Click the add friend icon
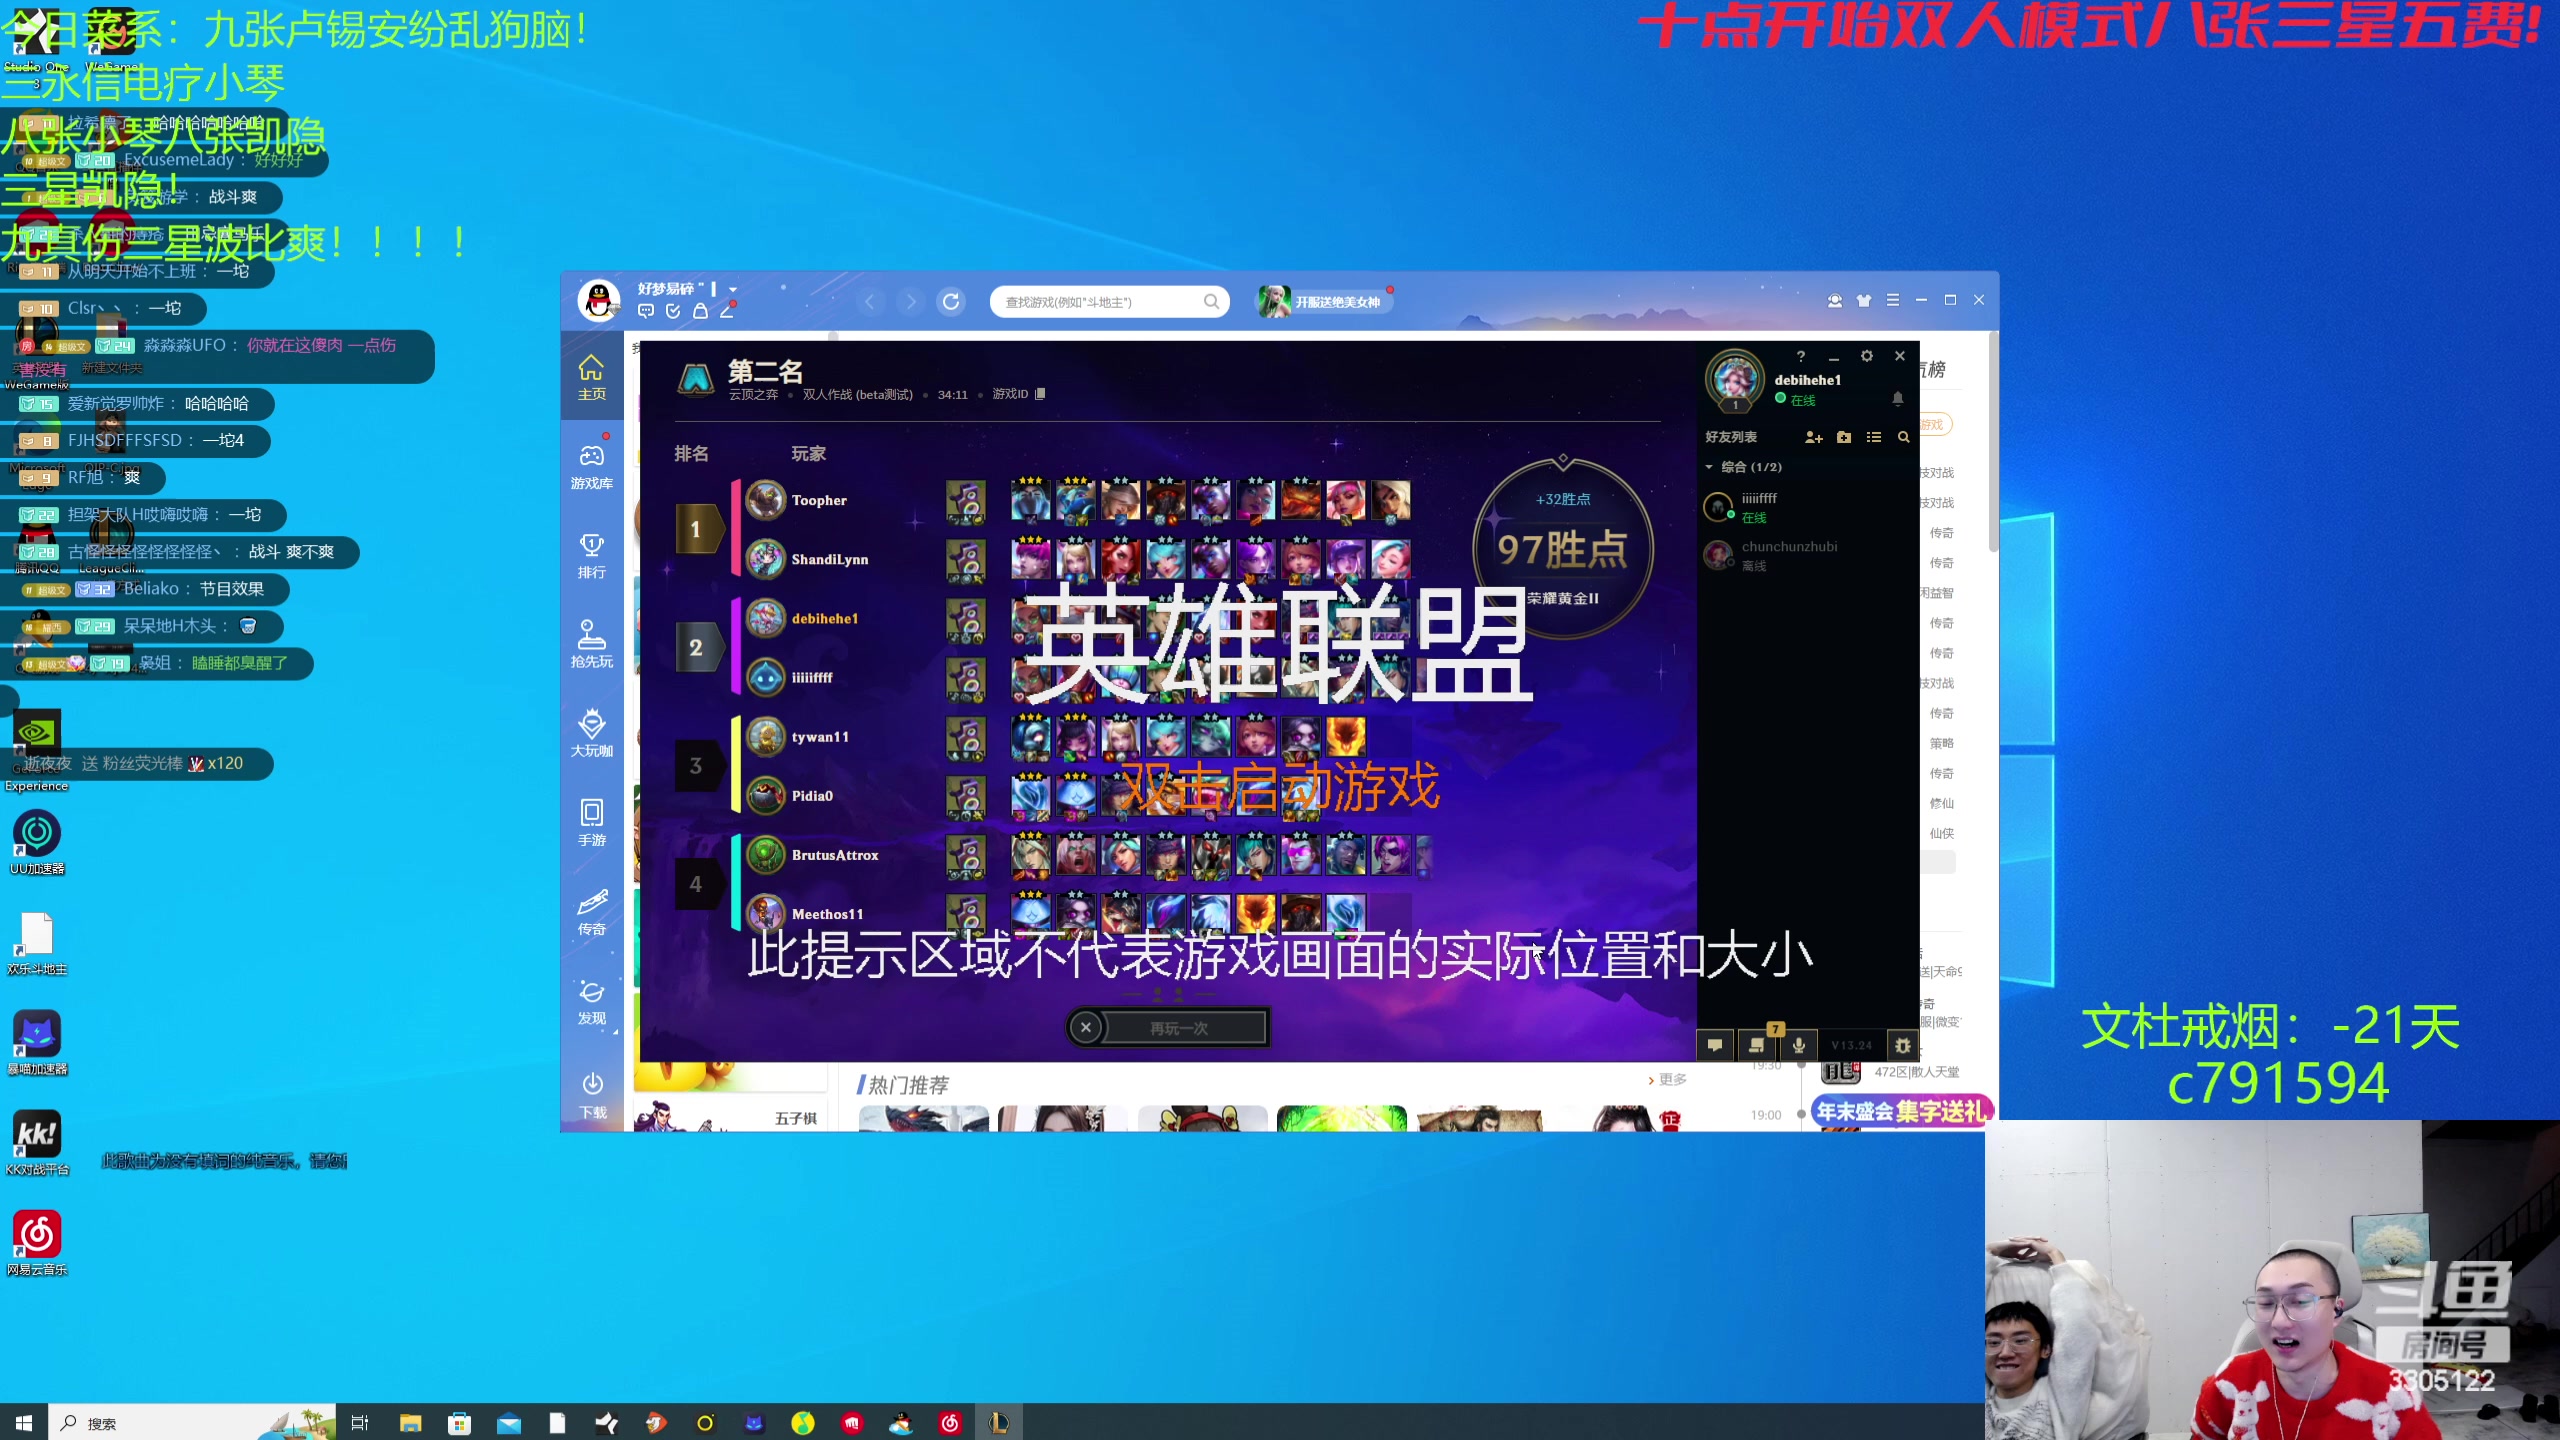2560x1440 pixels. (1814, 437)
